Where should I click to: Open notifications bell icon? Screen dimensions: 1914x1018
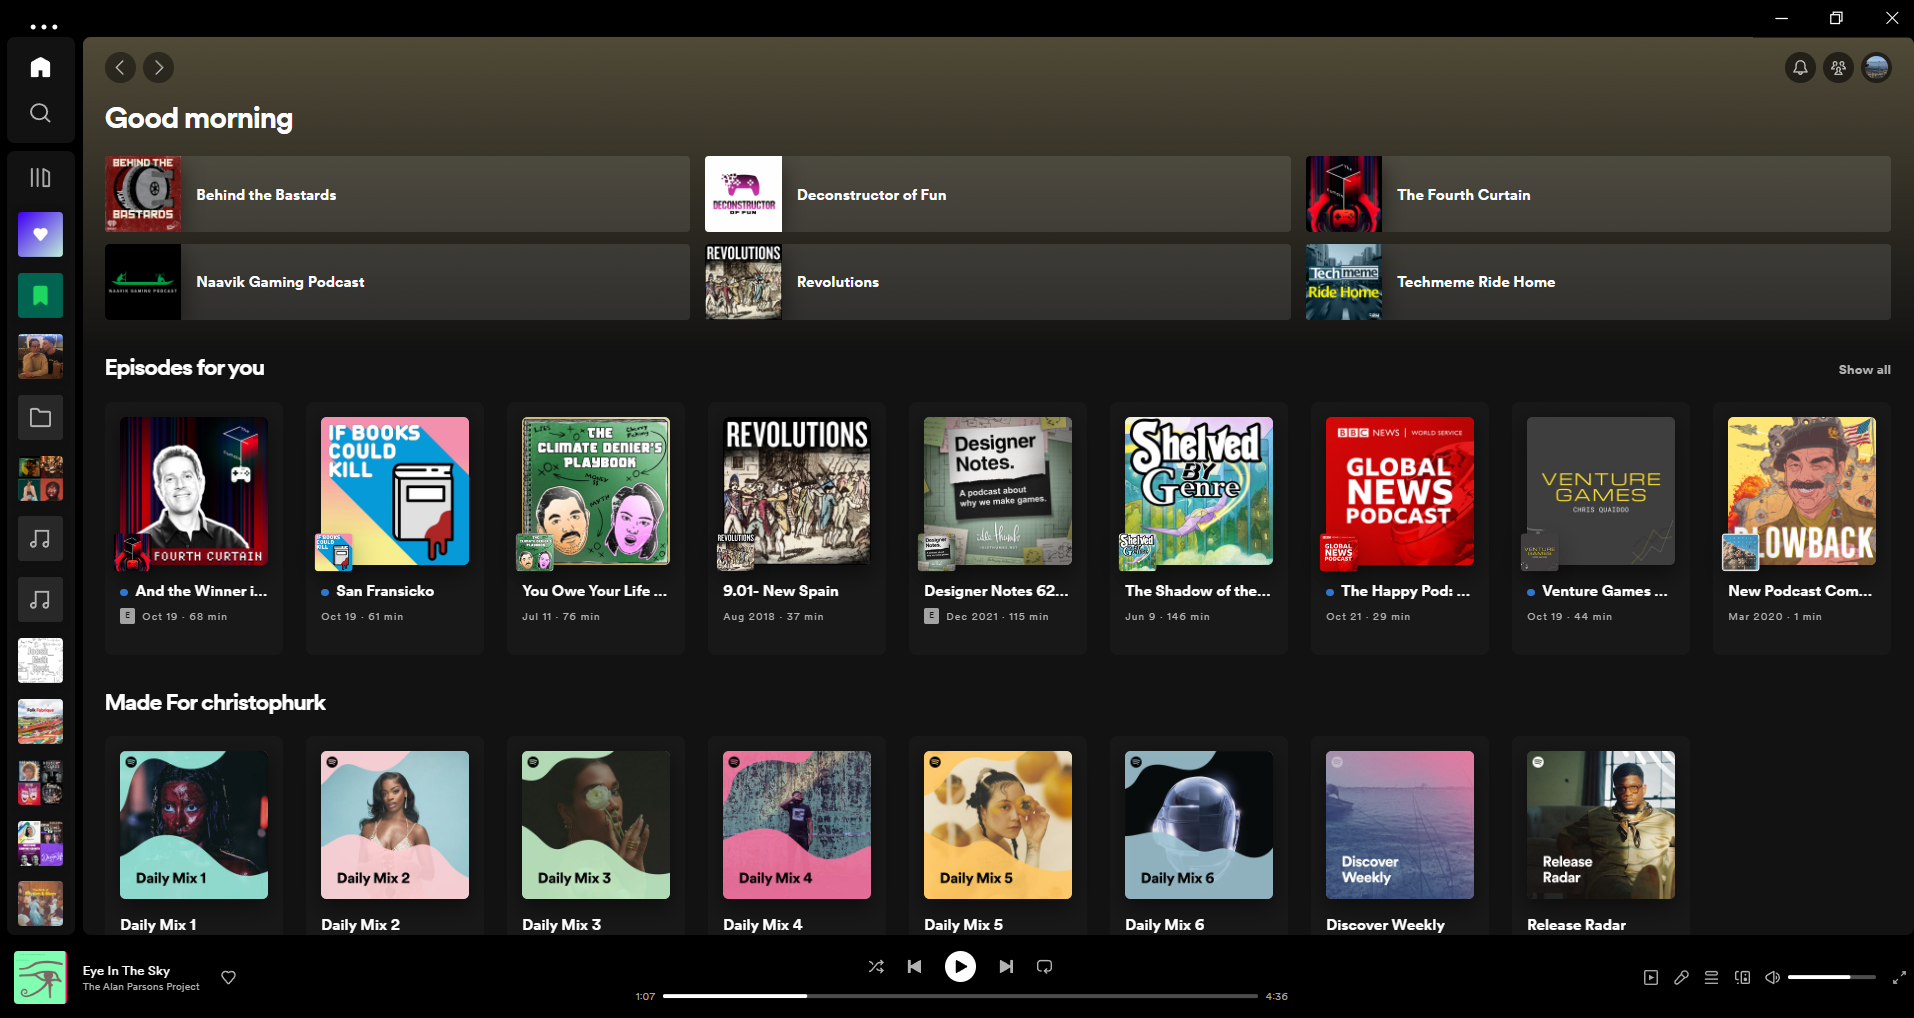[1800, 67]
